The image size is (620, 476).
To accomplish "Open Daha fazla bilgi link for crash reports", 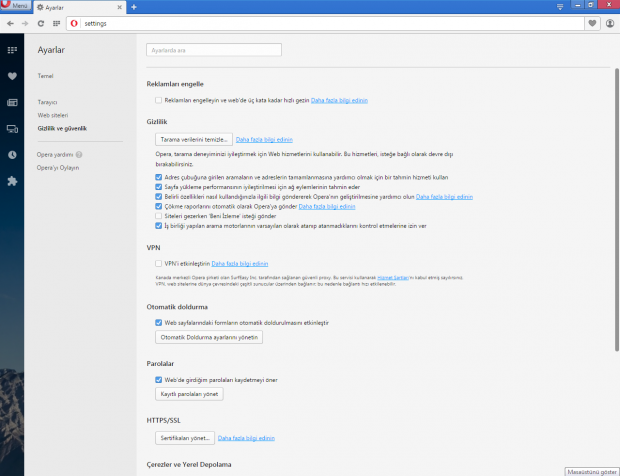I will pos(327,206).
